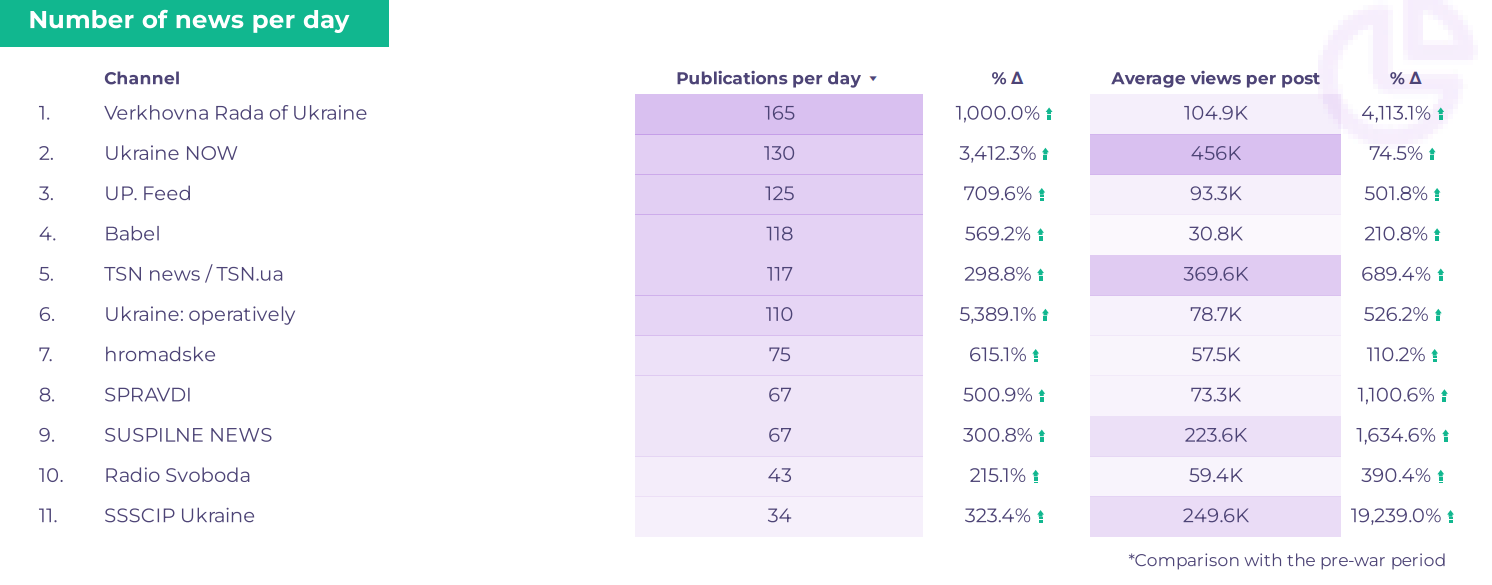Click the up arrow next to 74.5%
Screen dimensions: 1492x585
(1432, 154)
